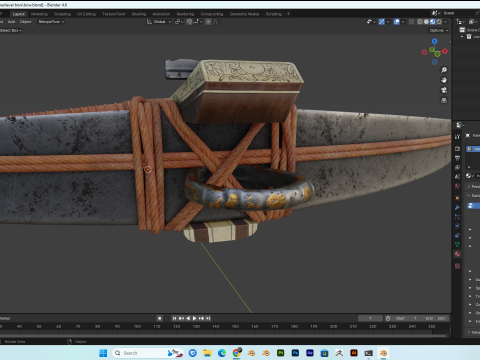Open the Geometry Nodes workspace tab

[244, 14]
